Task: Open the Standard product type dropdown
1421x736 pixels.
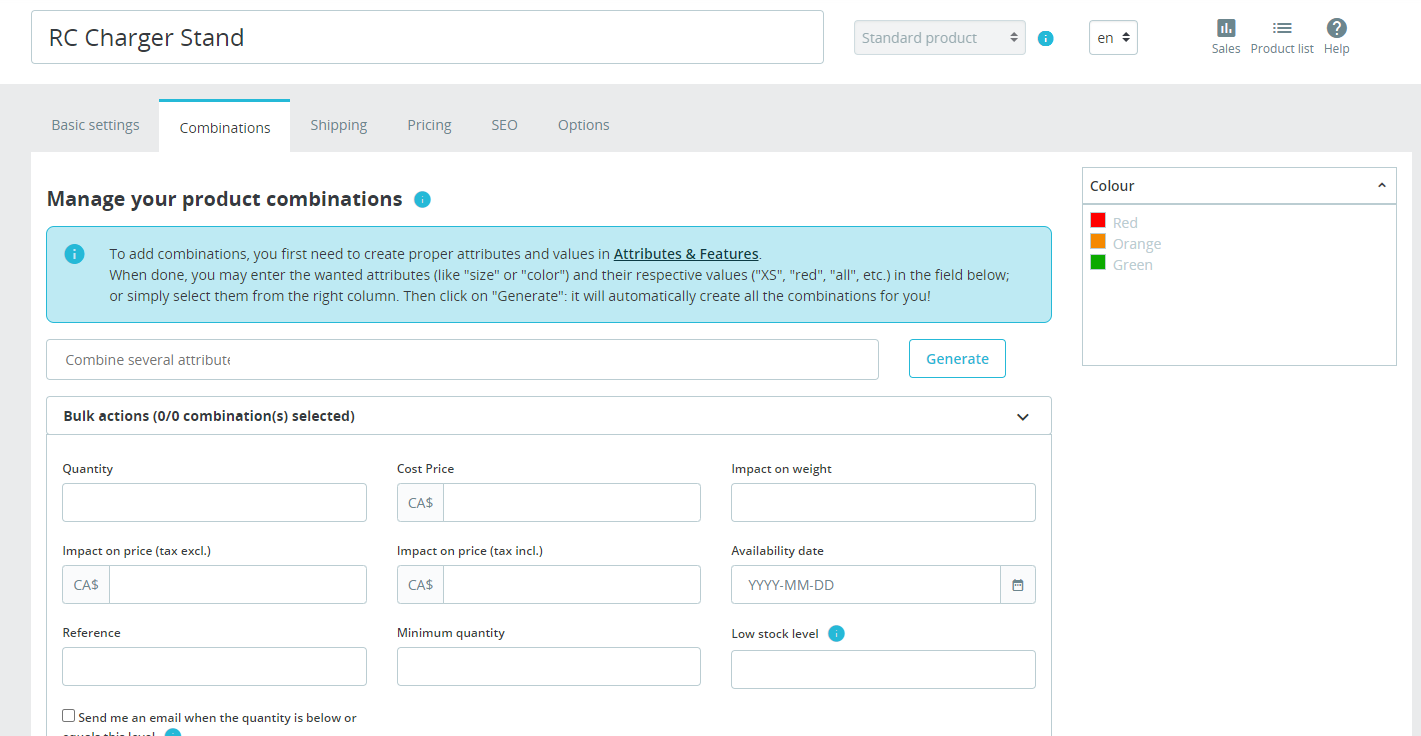Action: (939, 38)
